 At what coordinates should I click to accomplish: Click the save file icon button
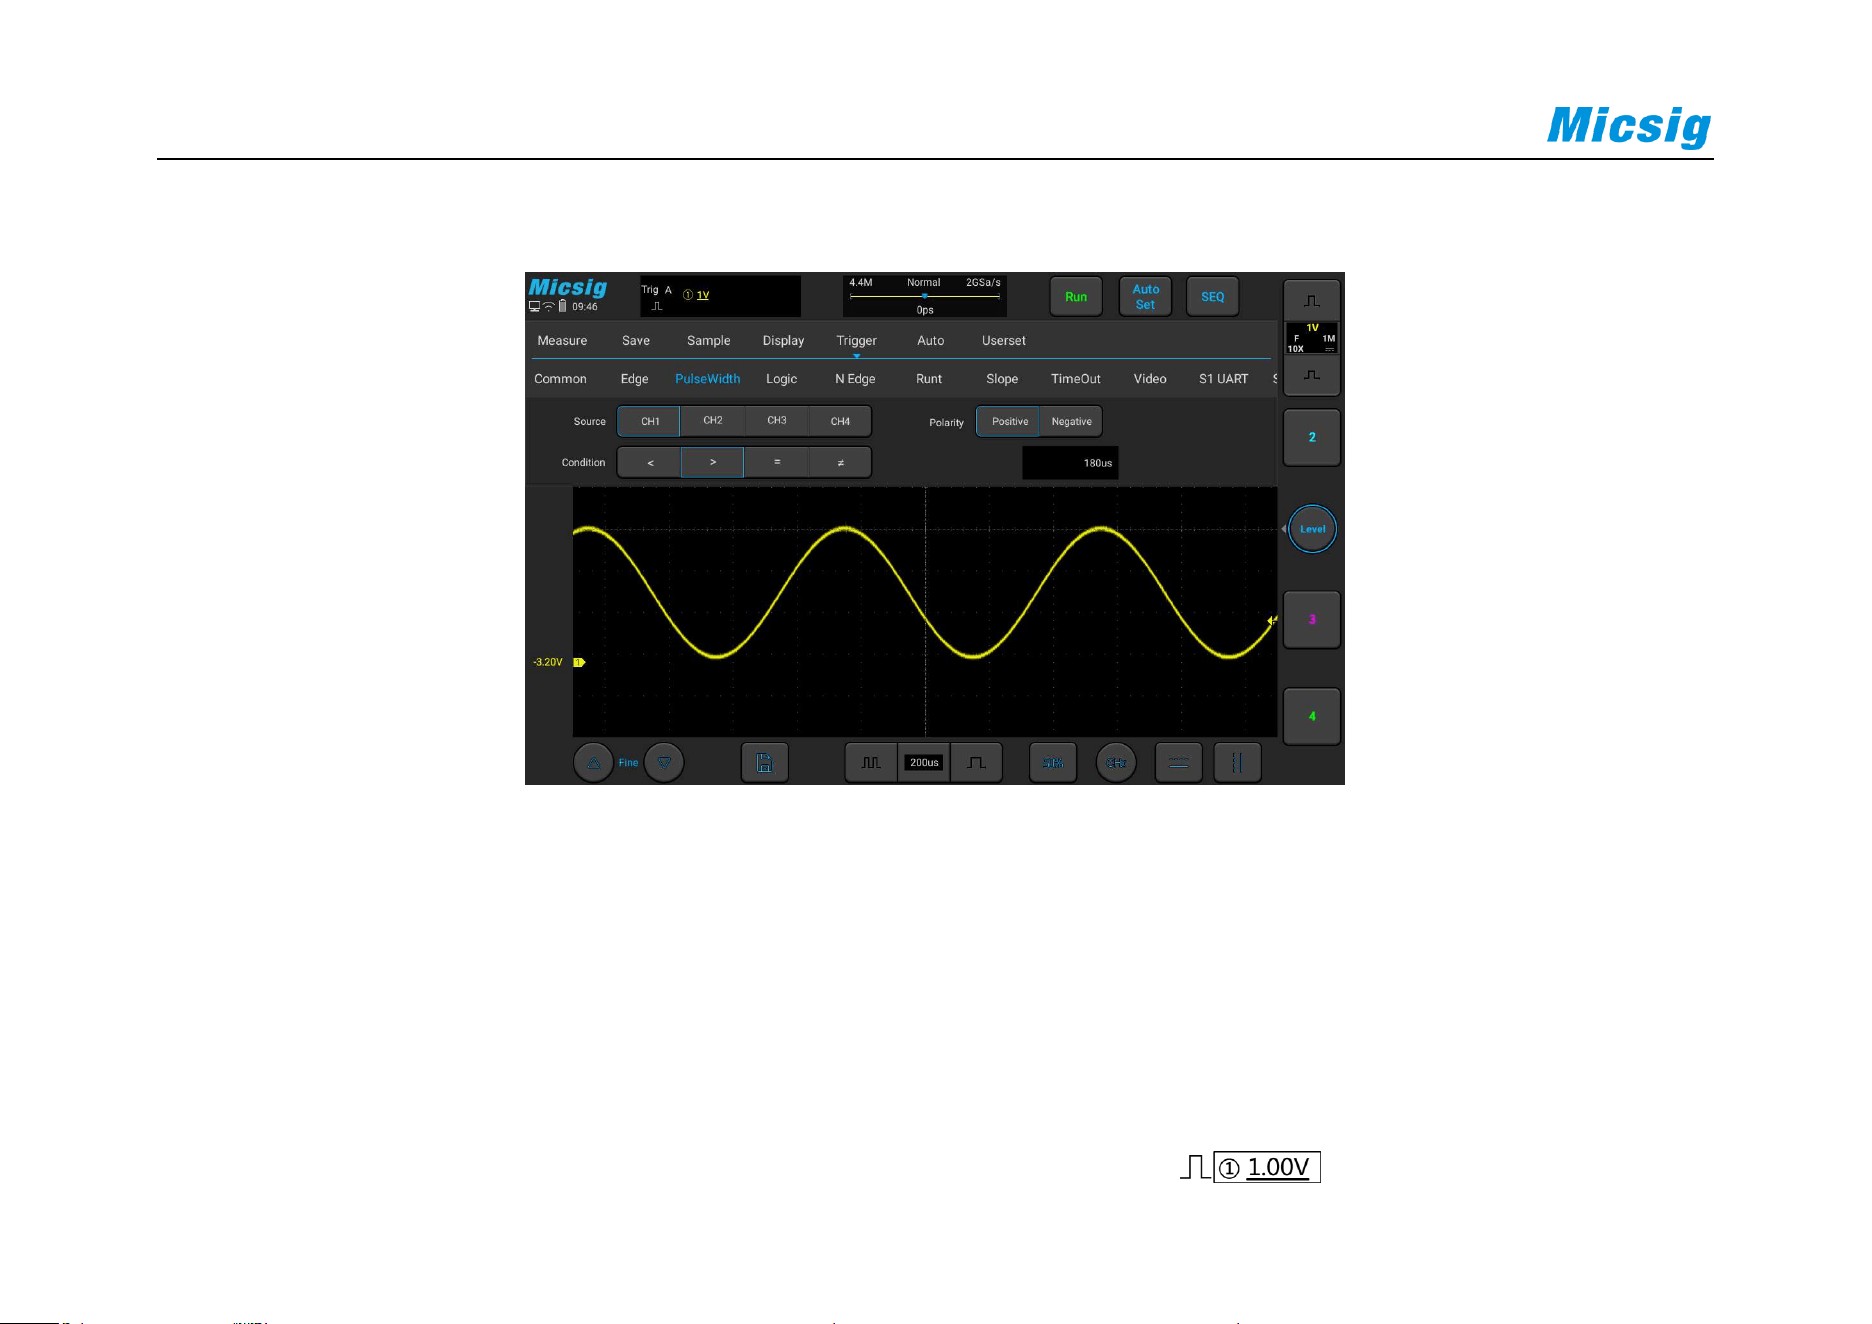765,763
